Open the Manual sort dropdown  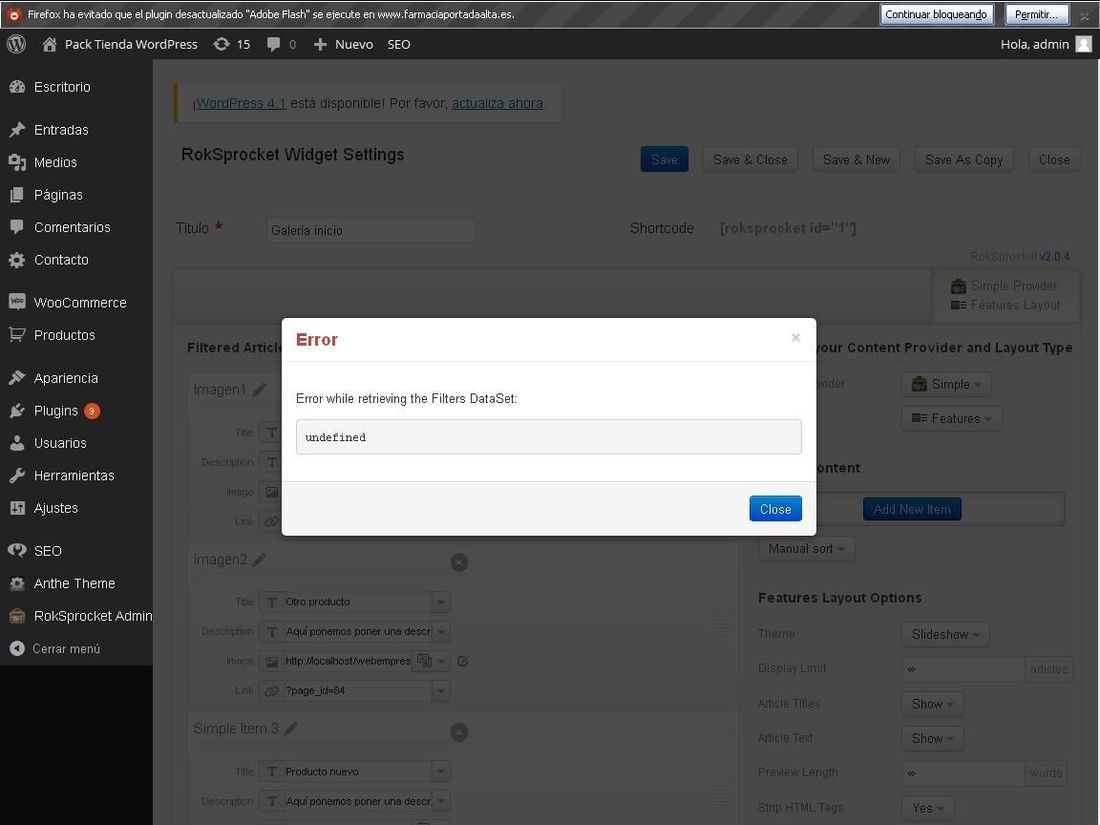(807, 549)
